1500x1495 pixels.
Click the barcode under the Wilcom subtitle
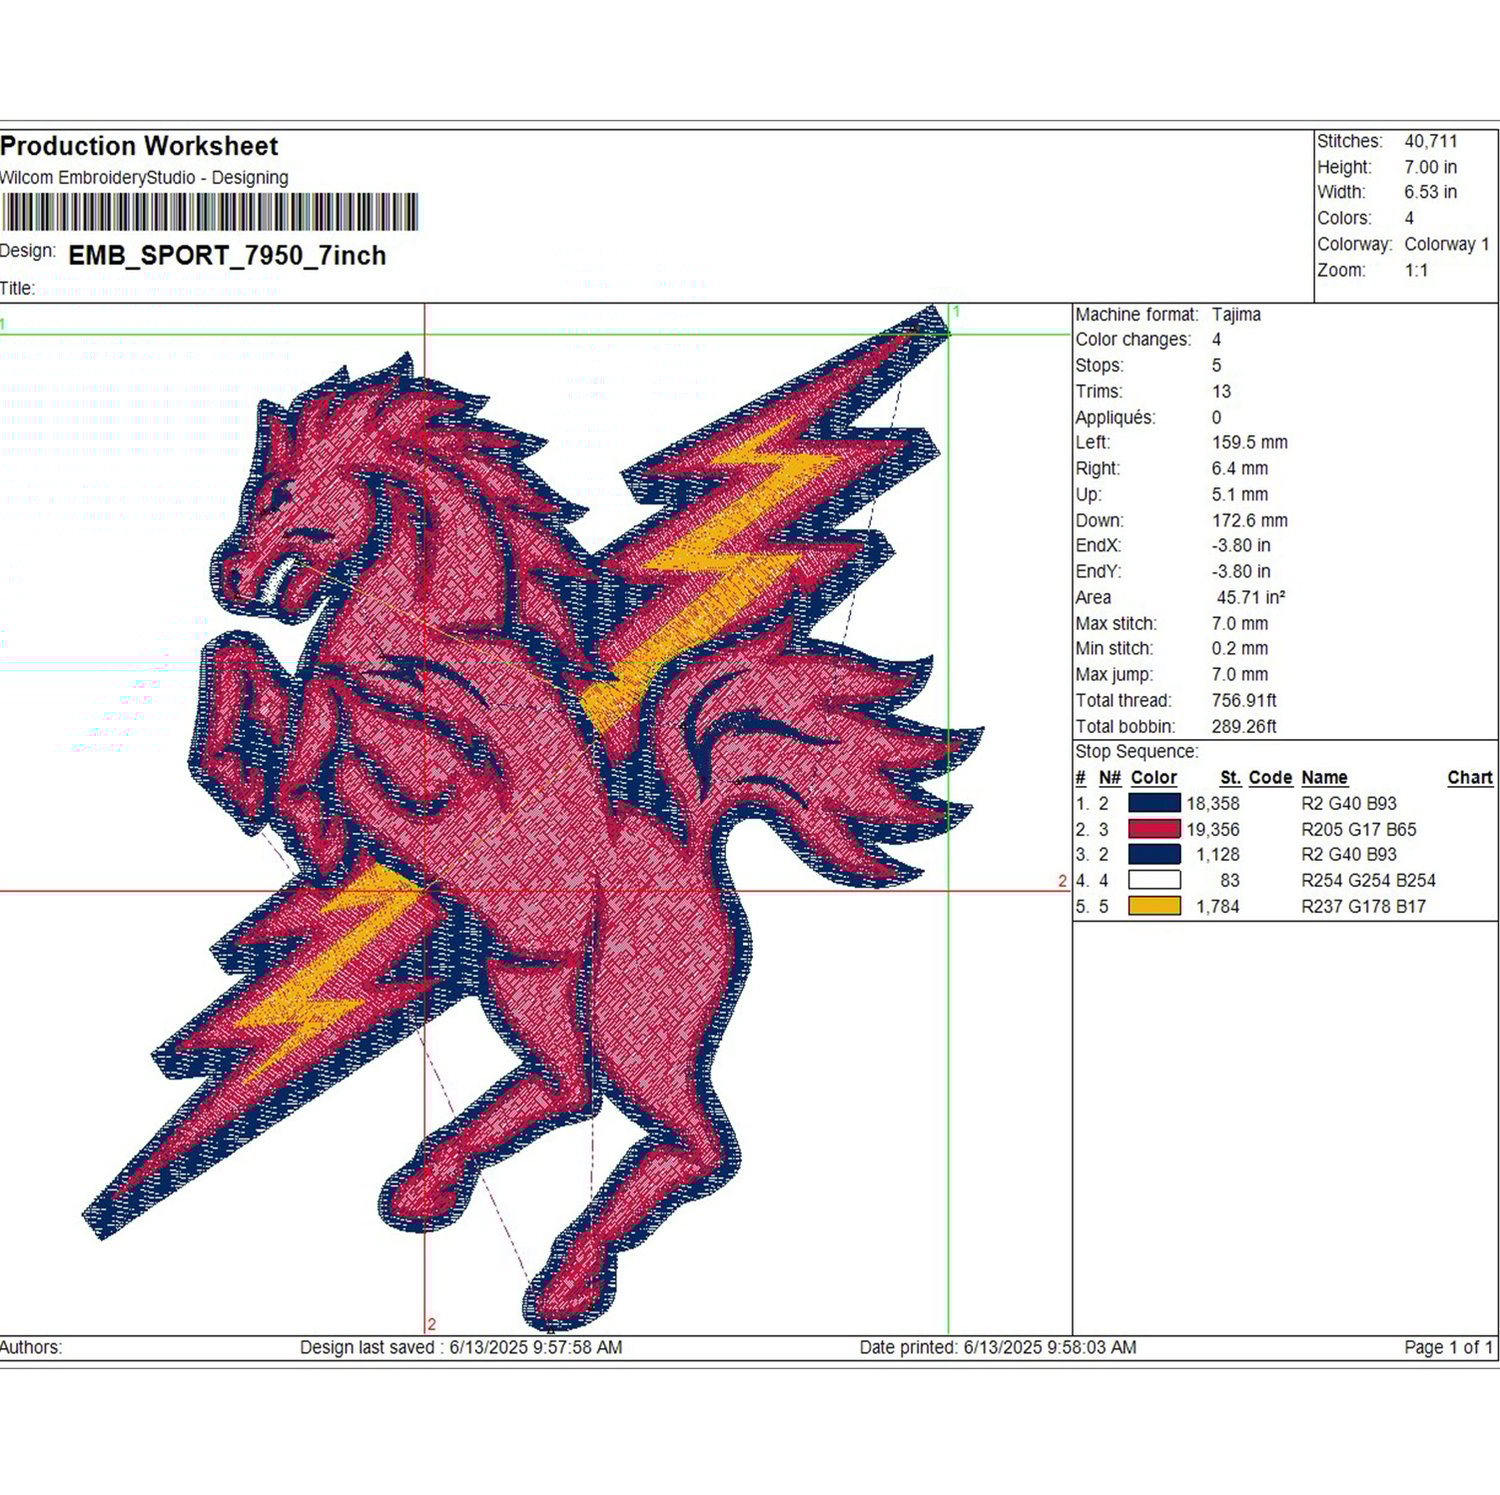pos(209,212)
